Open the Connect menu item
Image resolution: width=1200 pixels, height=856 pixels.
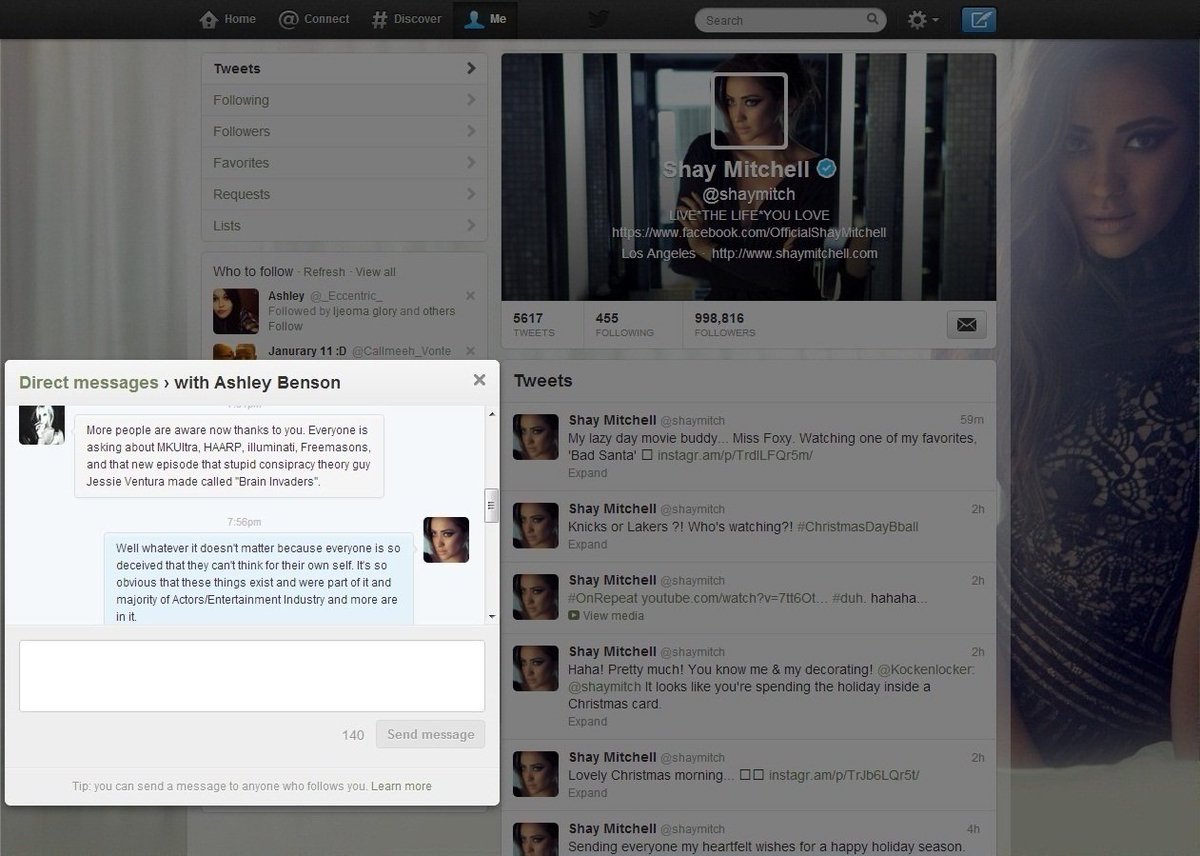coord(314,18)
